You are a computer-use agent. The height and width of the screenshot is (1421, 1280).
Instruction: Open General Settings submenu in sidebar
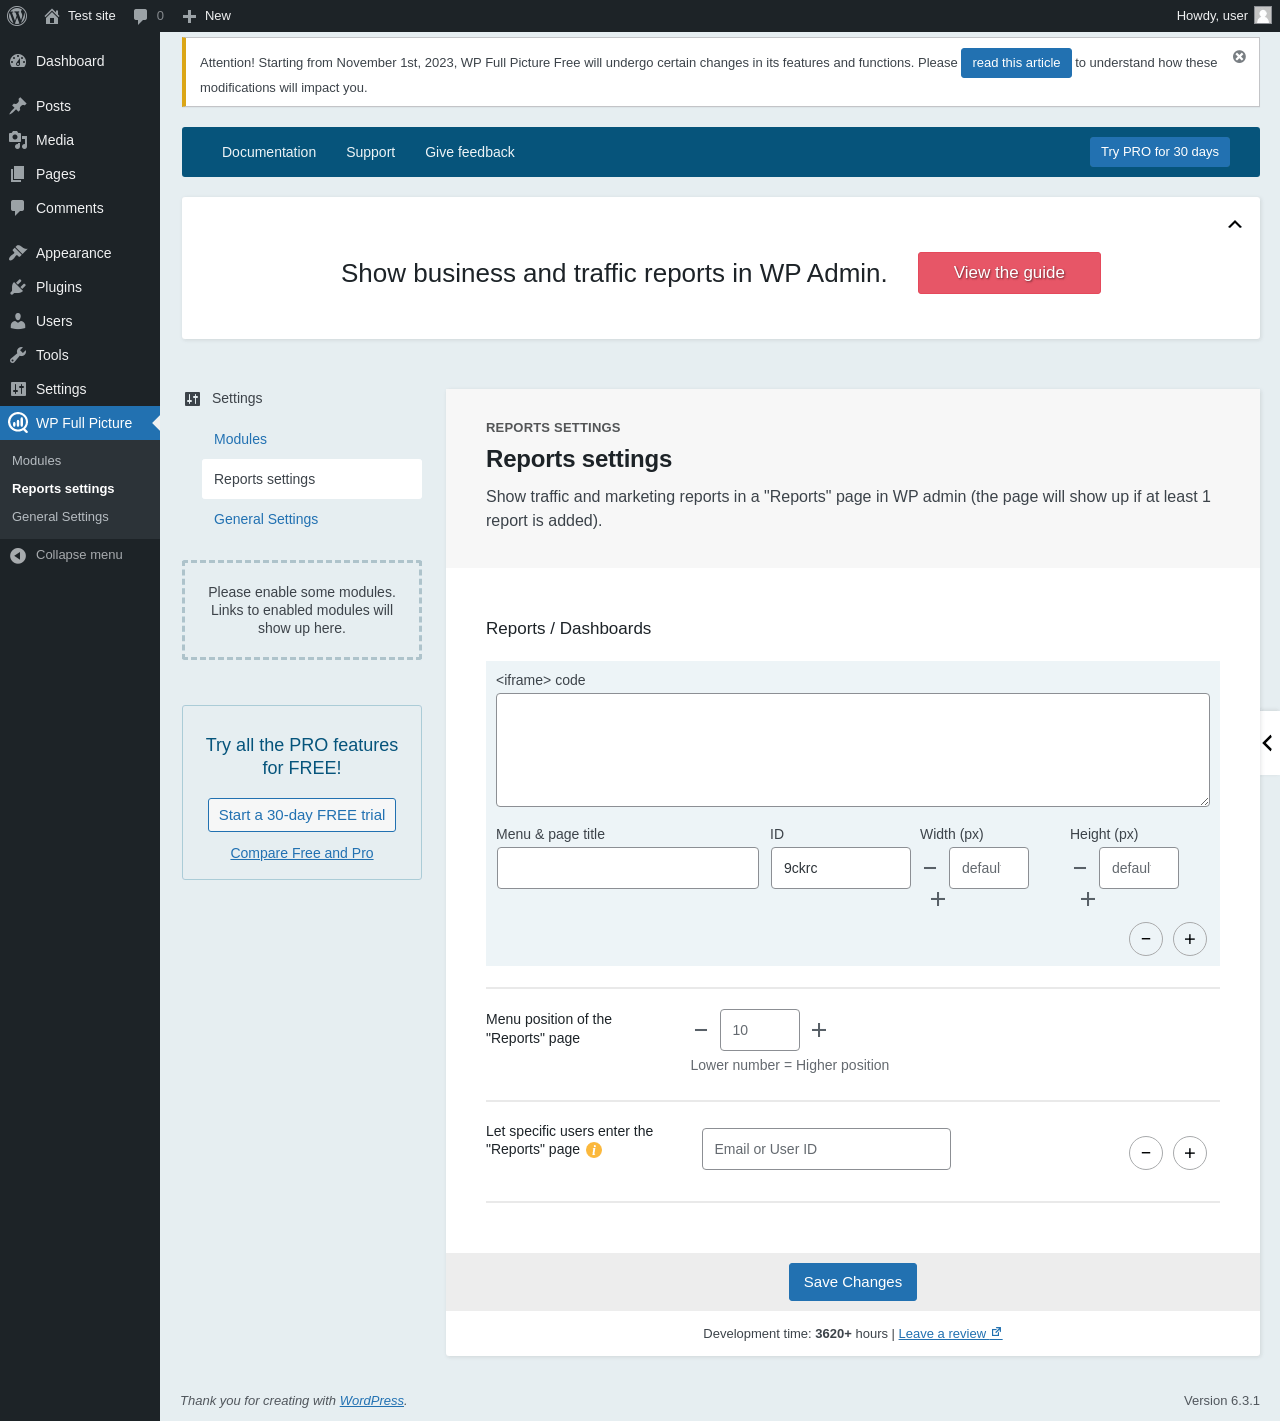(60, 517)
